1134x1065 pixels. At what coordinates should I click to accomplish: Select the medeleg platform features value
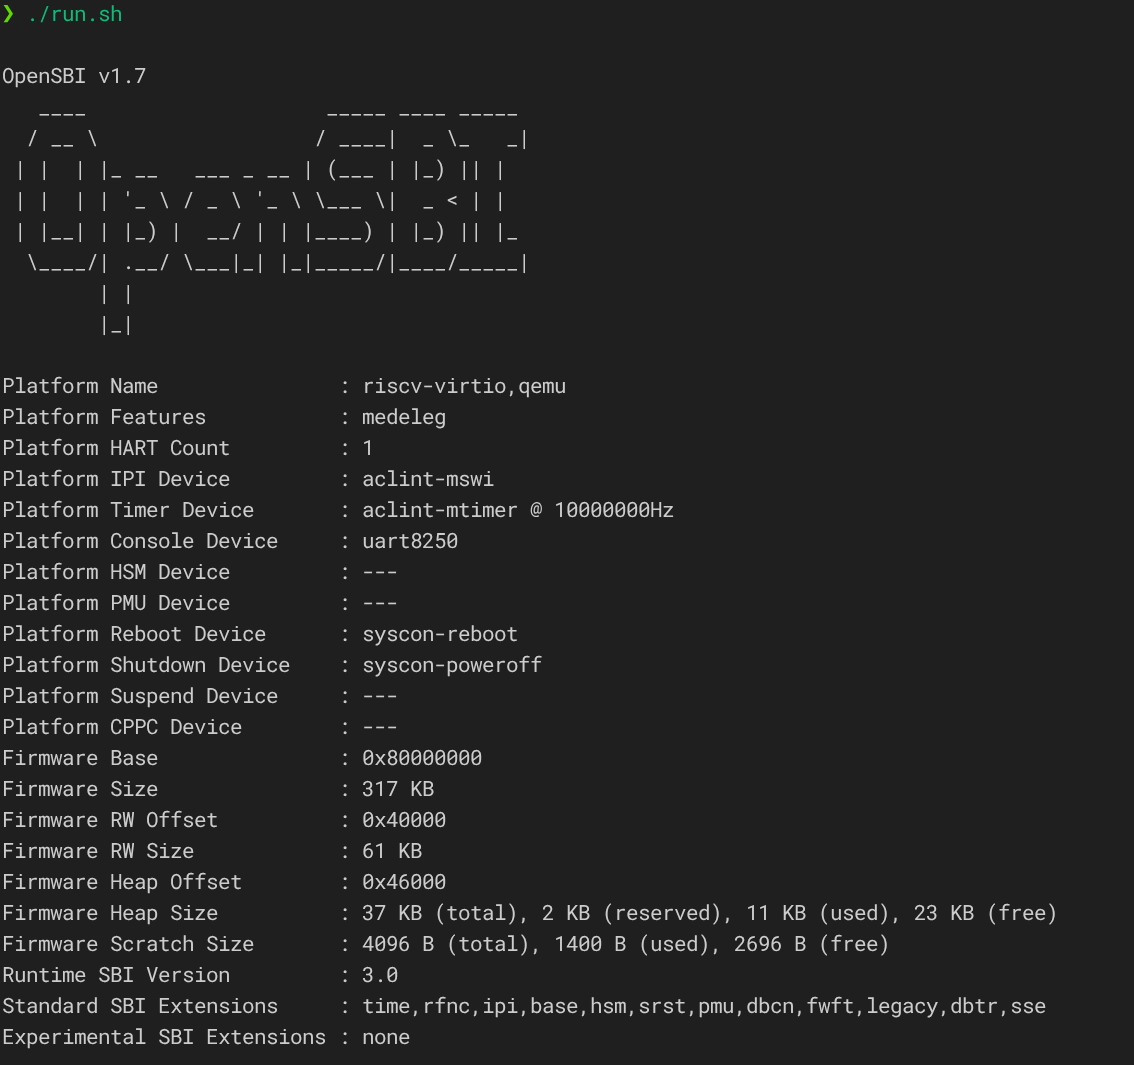click(404, 417)
